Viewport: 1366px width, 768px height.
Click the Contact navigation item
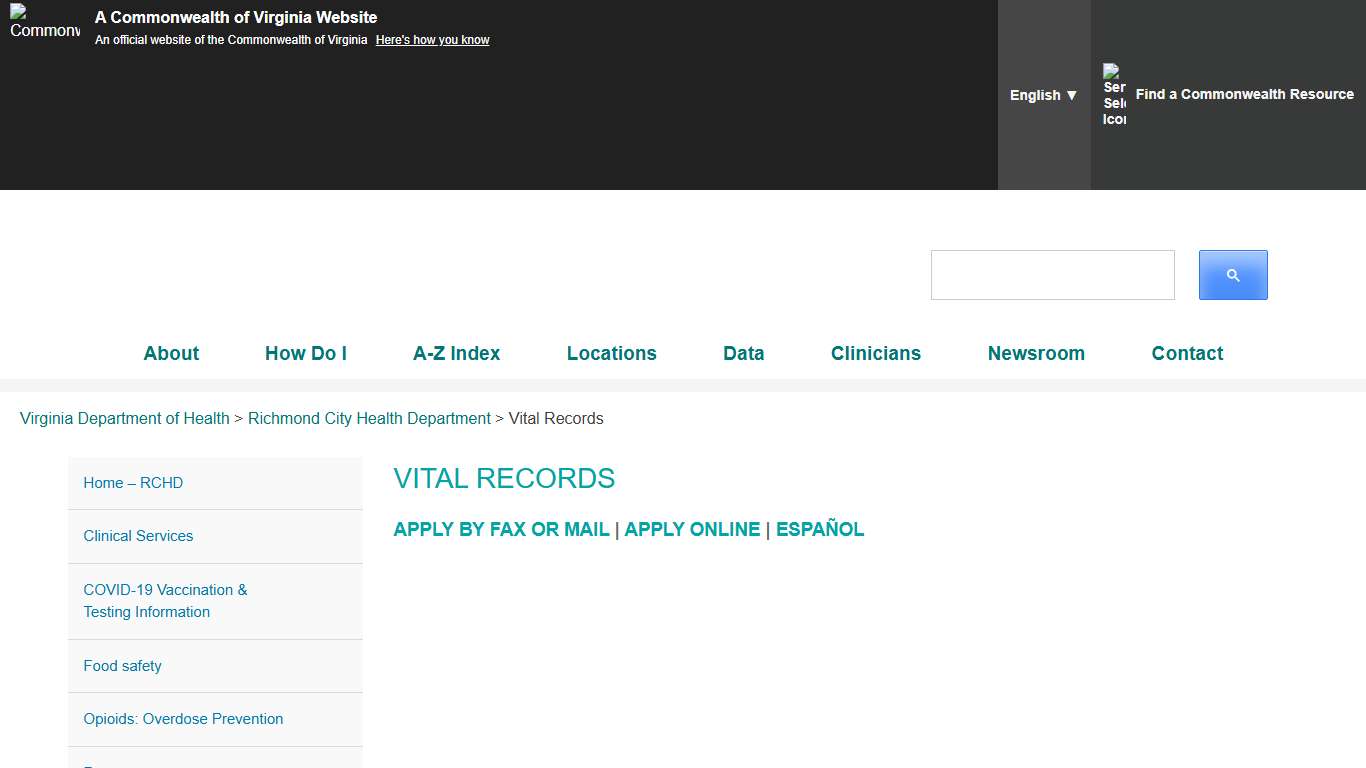click(x=1187, y=353)
